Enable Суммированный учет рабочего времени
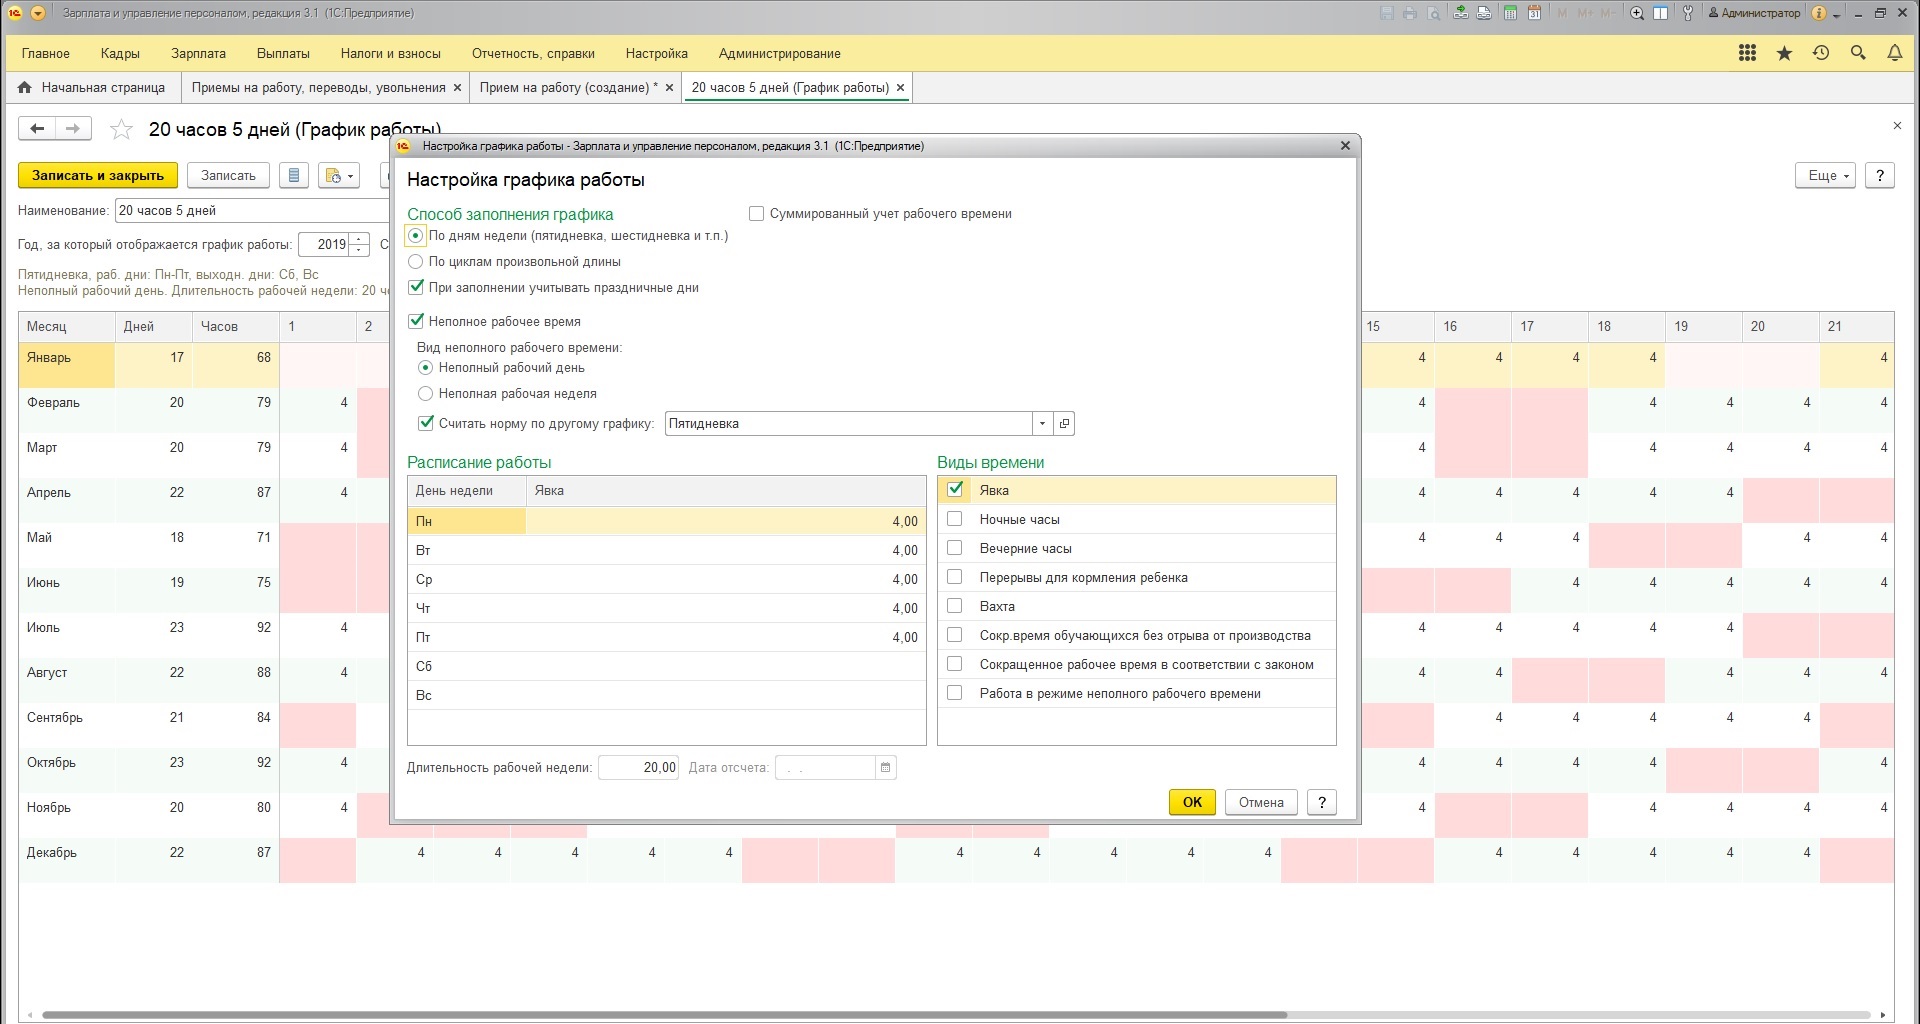Screen dimensions: 1920x1024 coord(757,213)
